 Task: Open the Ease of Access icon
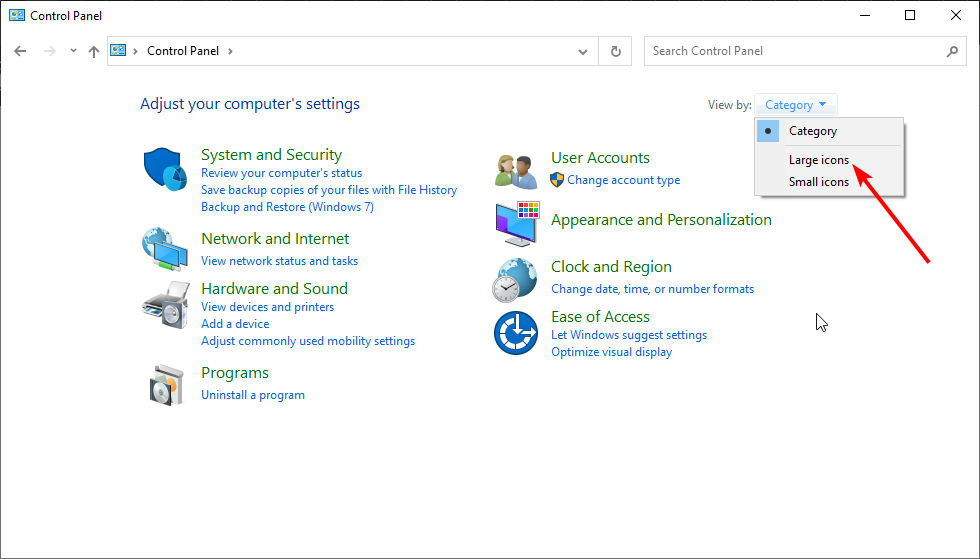(517, 333)
